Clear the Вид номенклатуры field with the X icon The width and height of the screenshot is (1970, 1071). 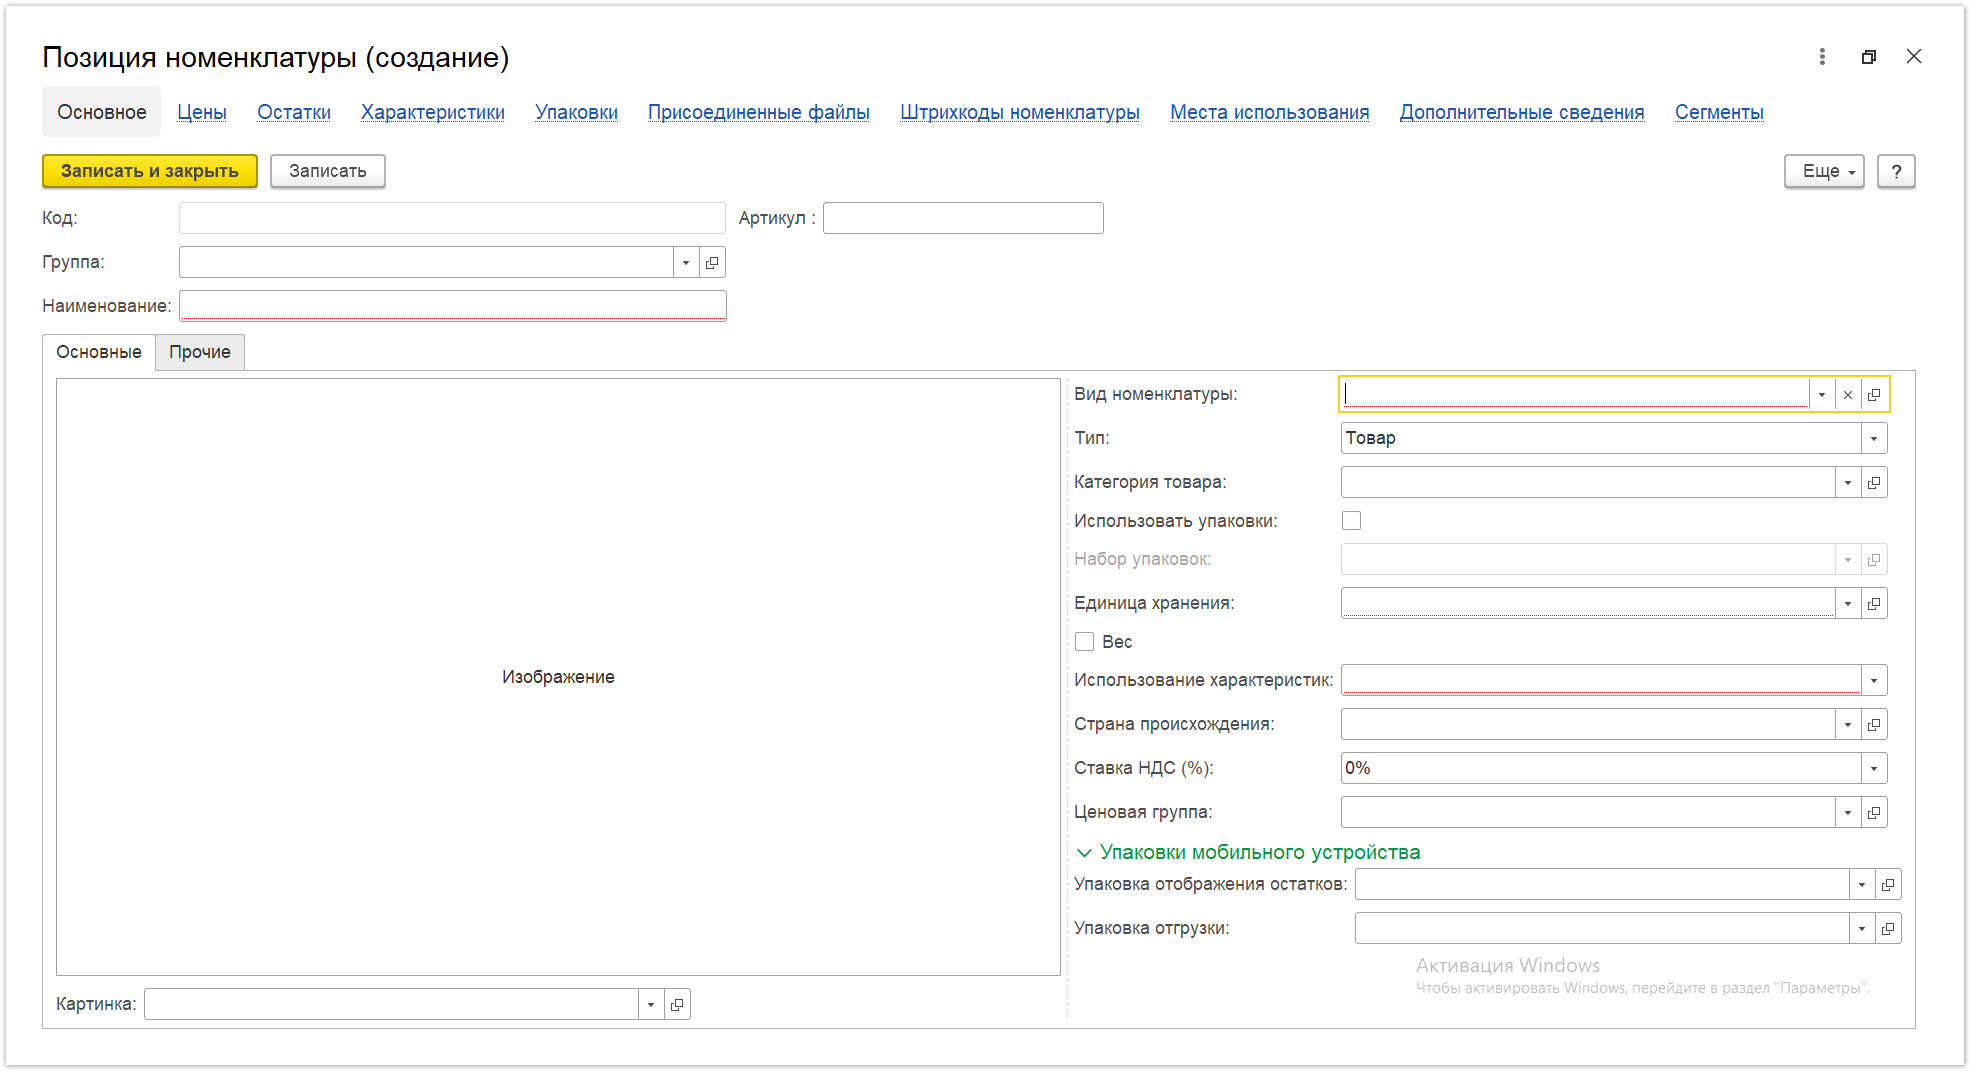1848,395
